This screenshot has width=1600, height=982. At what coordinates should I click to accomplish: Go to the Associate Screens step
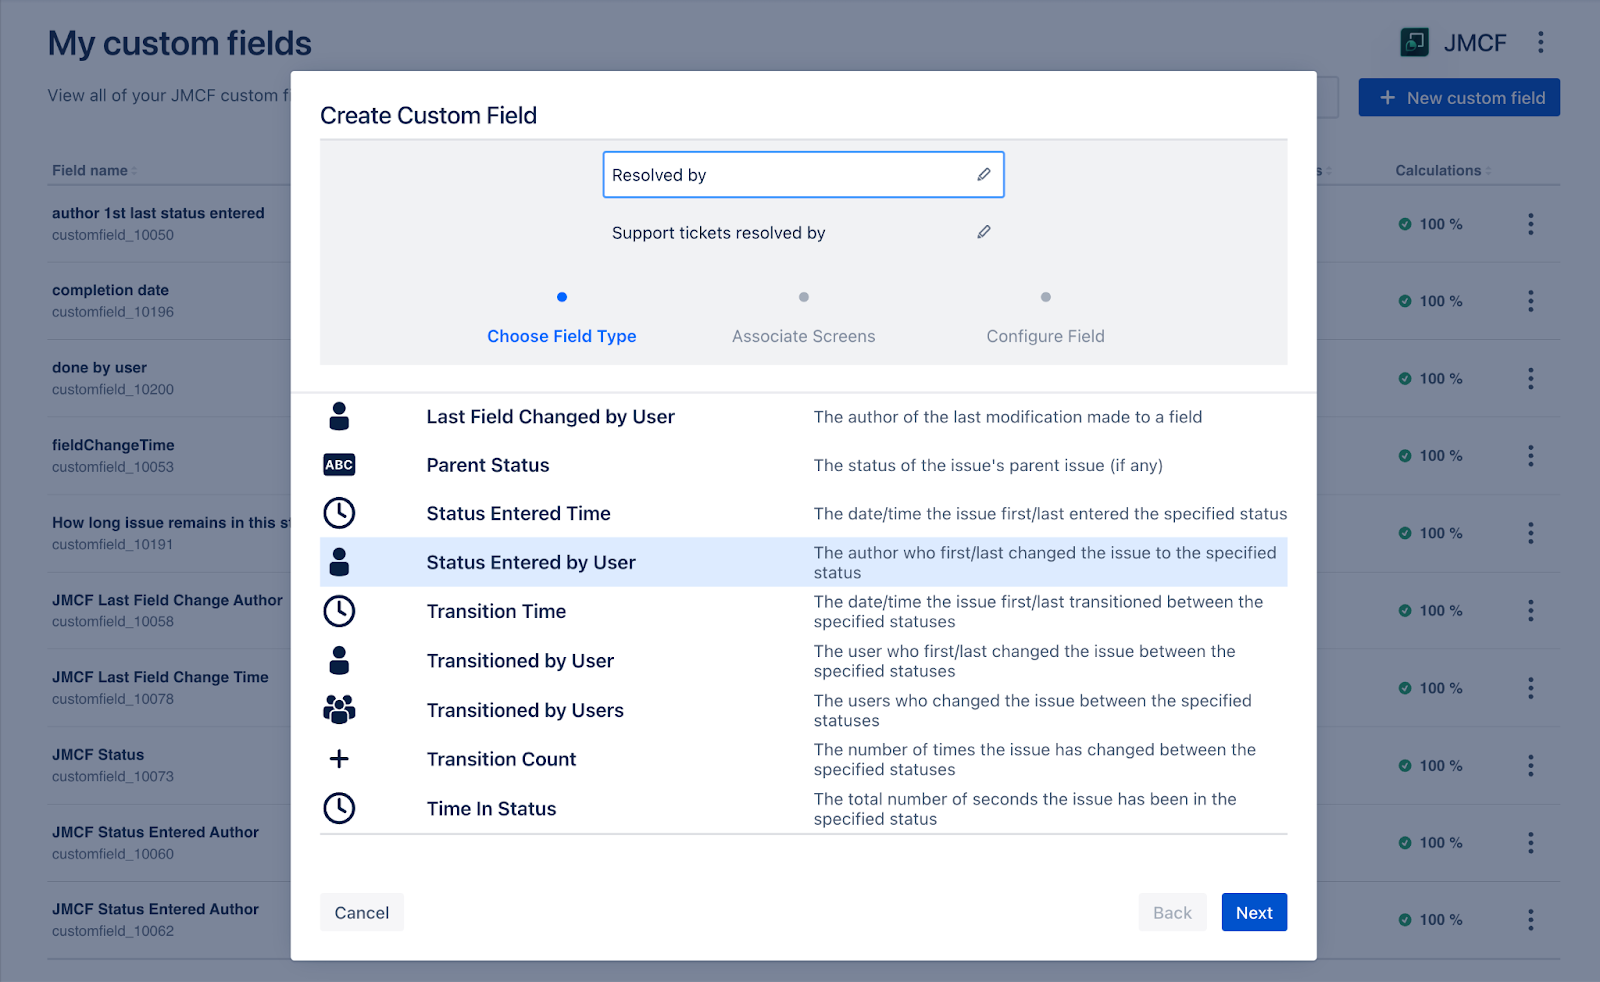click(x=804, y=336)
